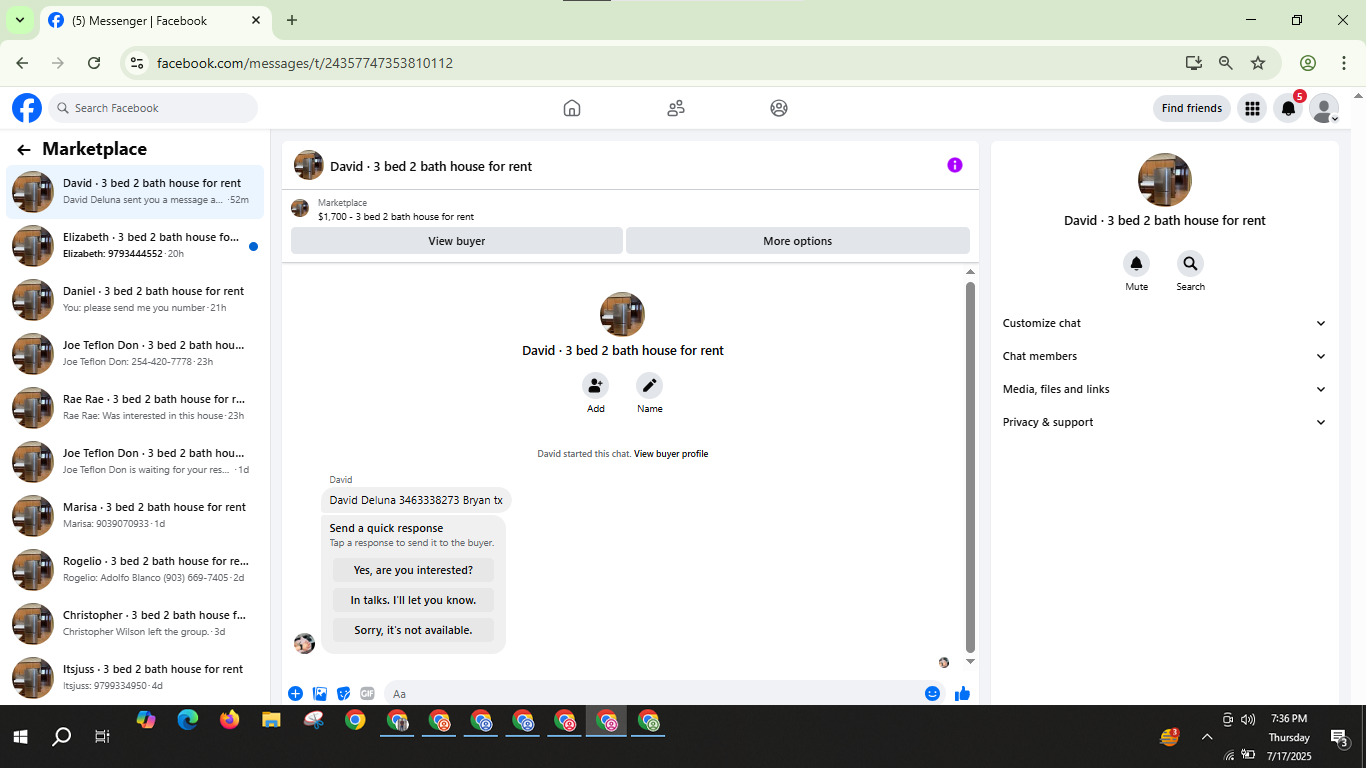The width and height of the screenshot is (1366, 768).
Task: Click the back arrow beside Marketplace
Action: click(x=24, y=150)
